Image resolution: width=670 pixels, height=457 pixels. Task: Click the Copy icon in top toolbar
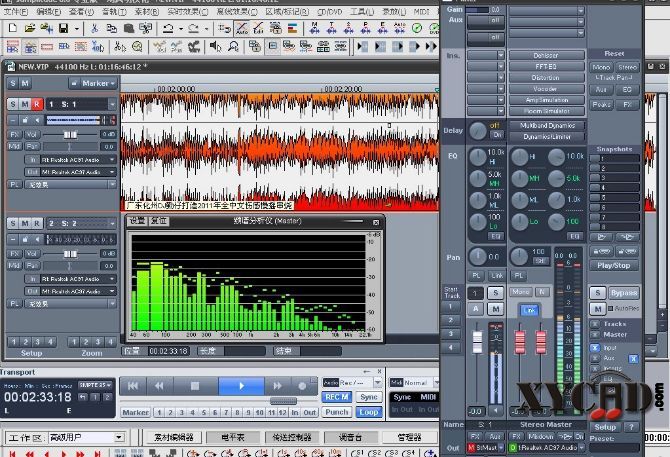[x=112, y=29]
